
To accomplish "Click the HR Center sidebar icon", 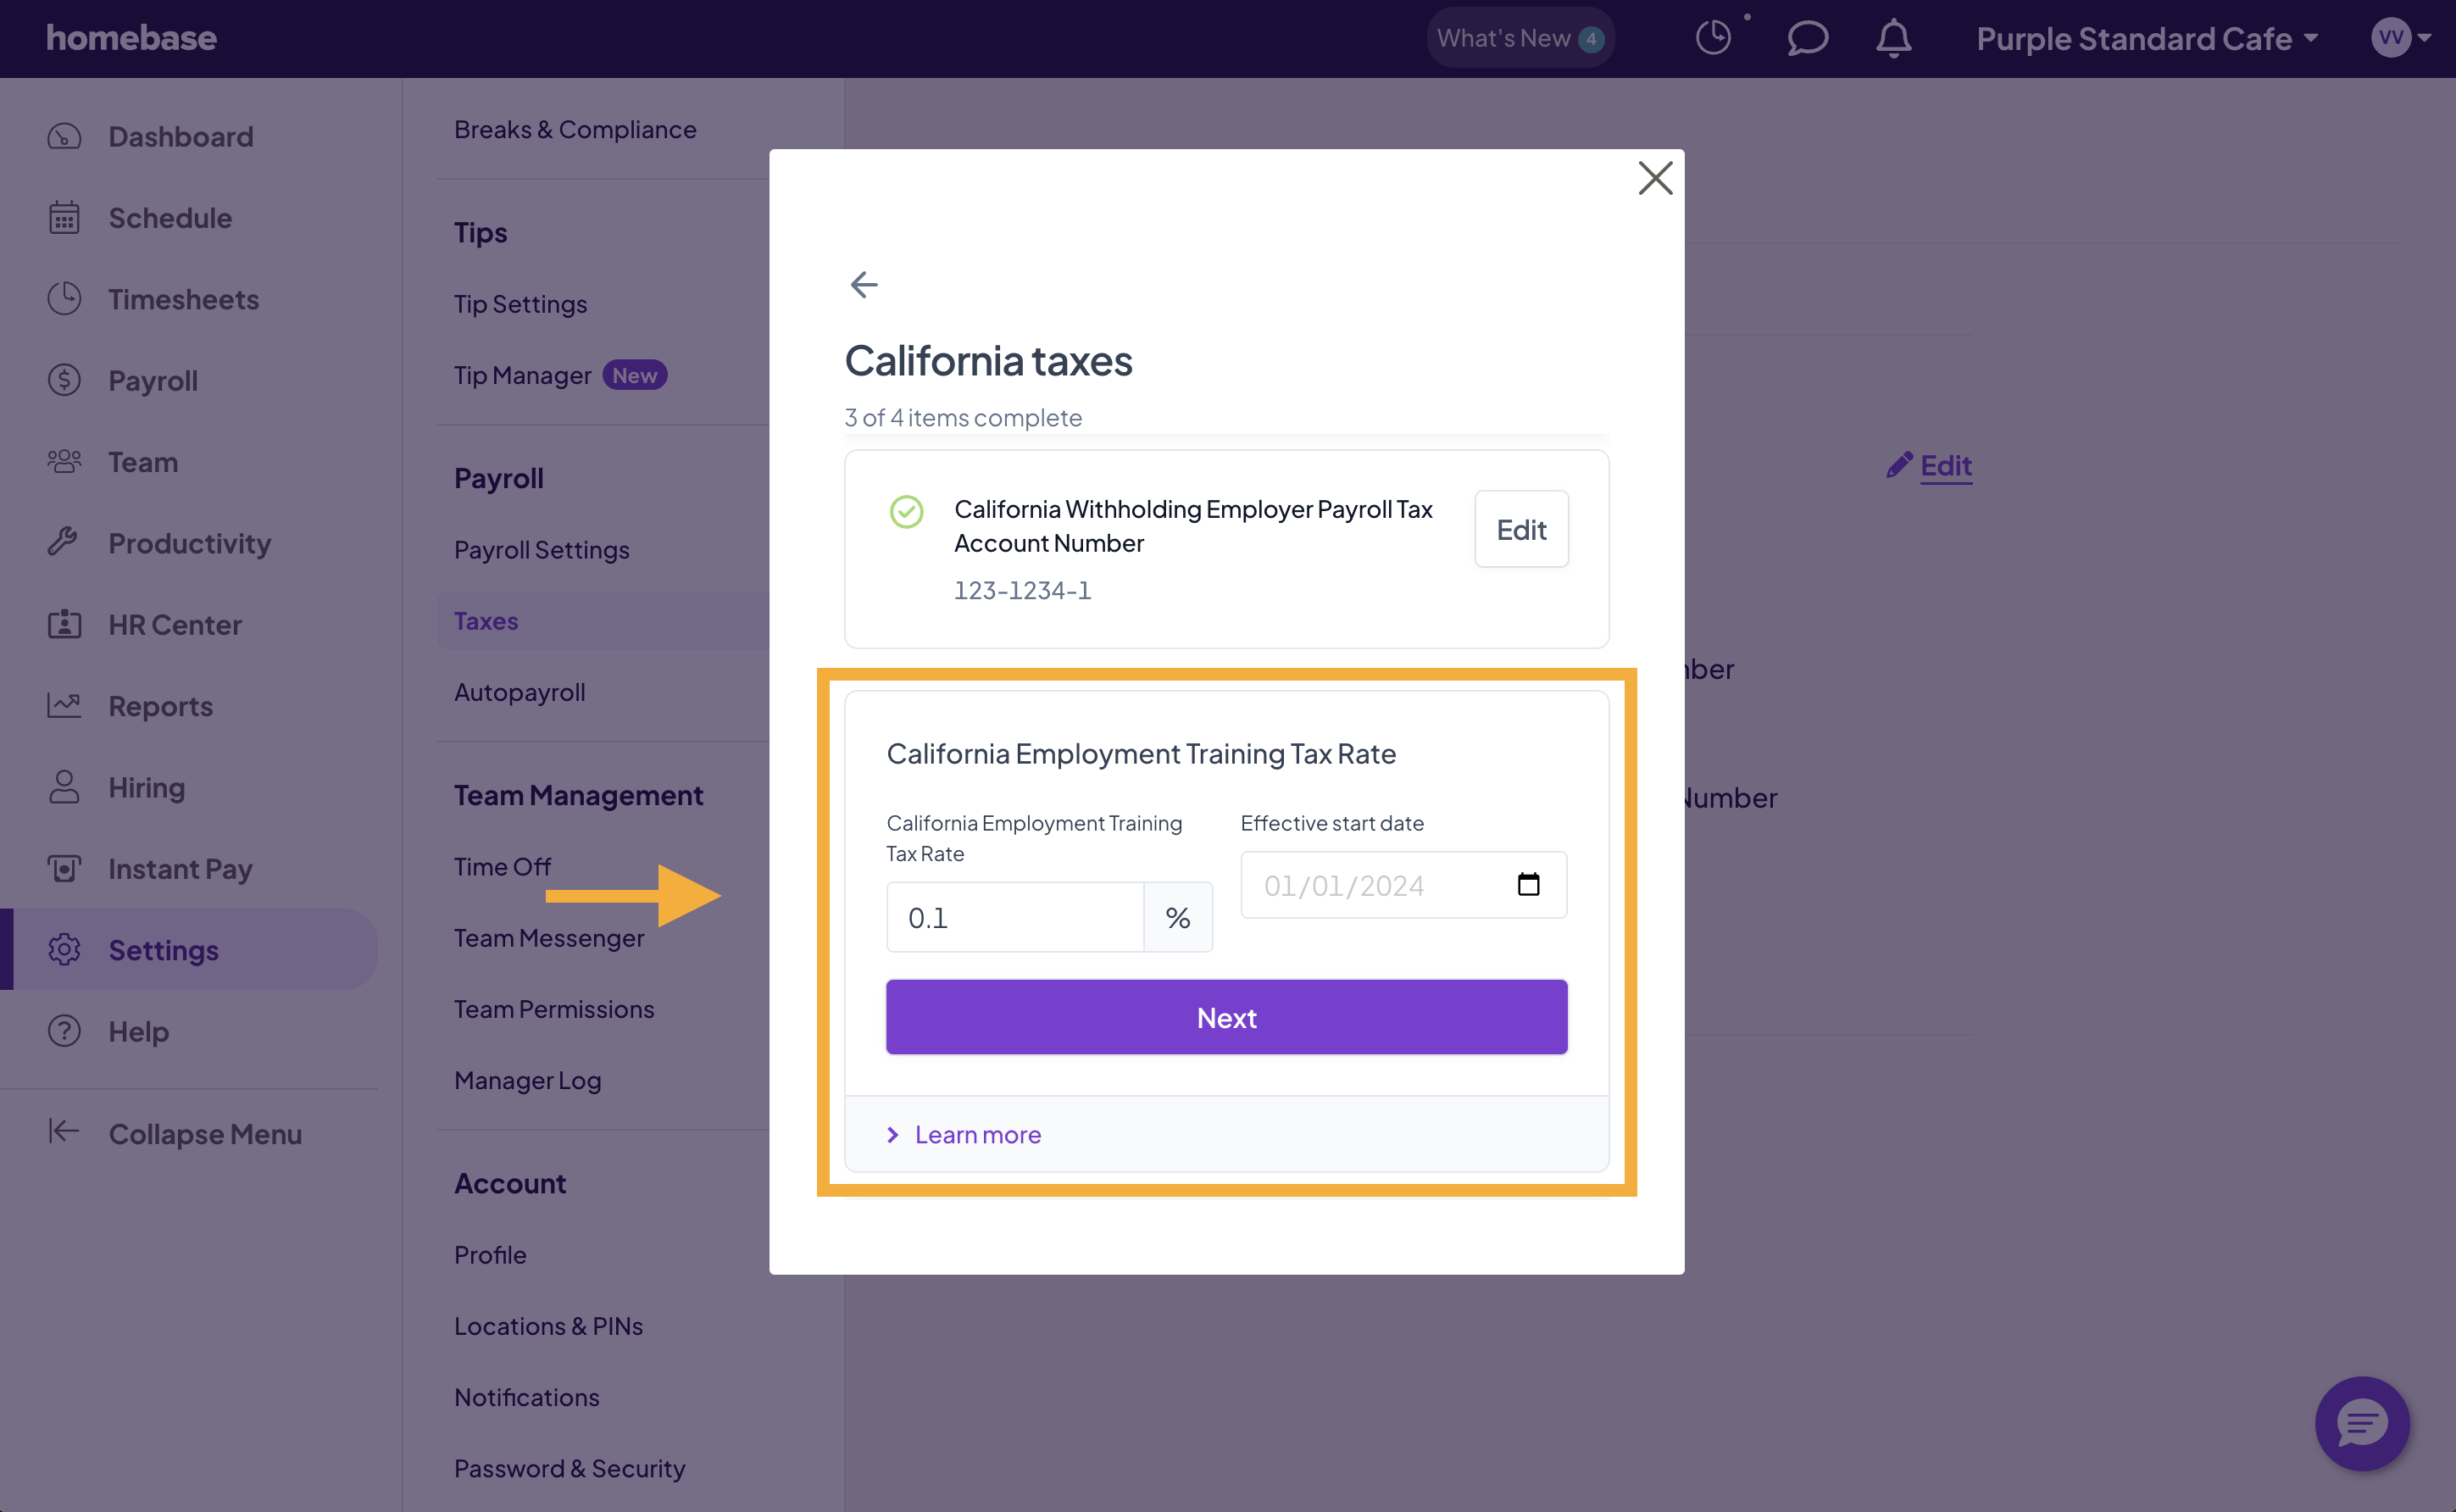I will point(64,624).
